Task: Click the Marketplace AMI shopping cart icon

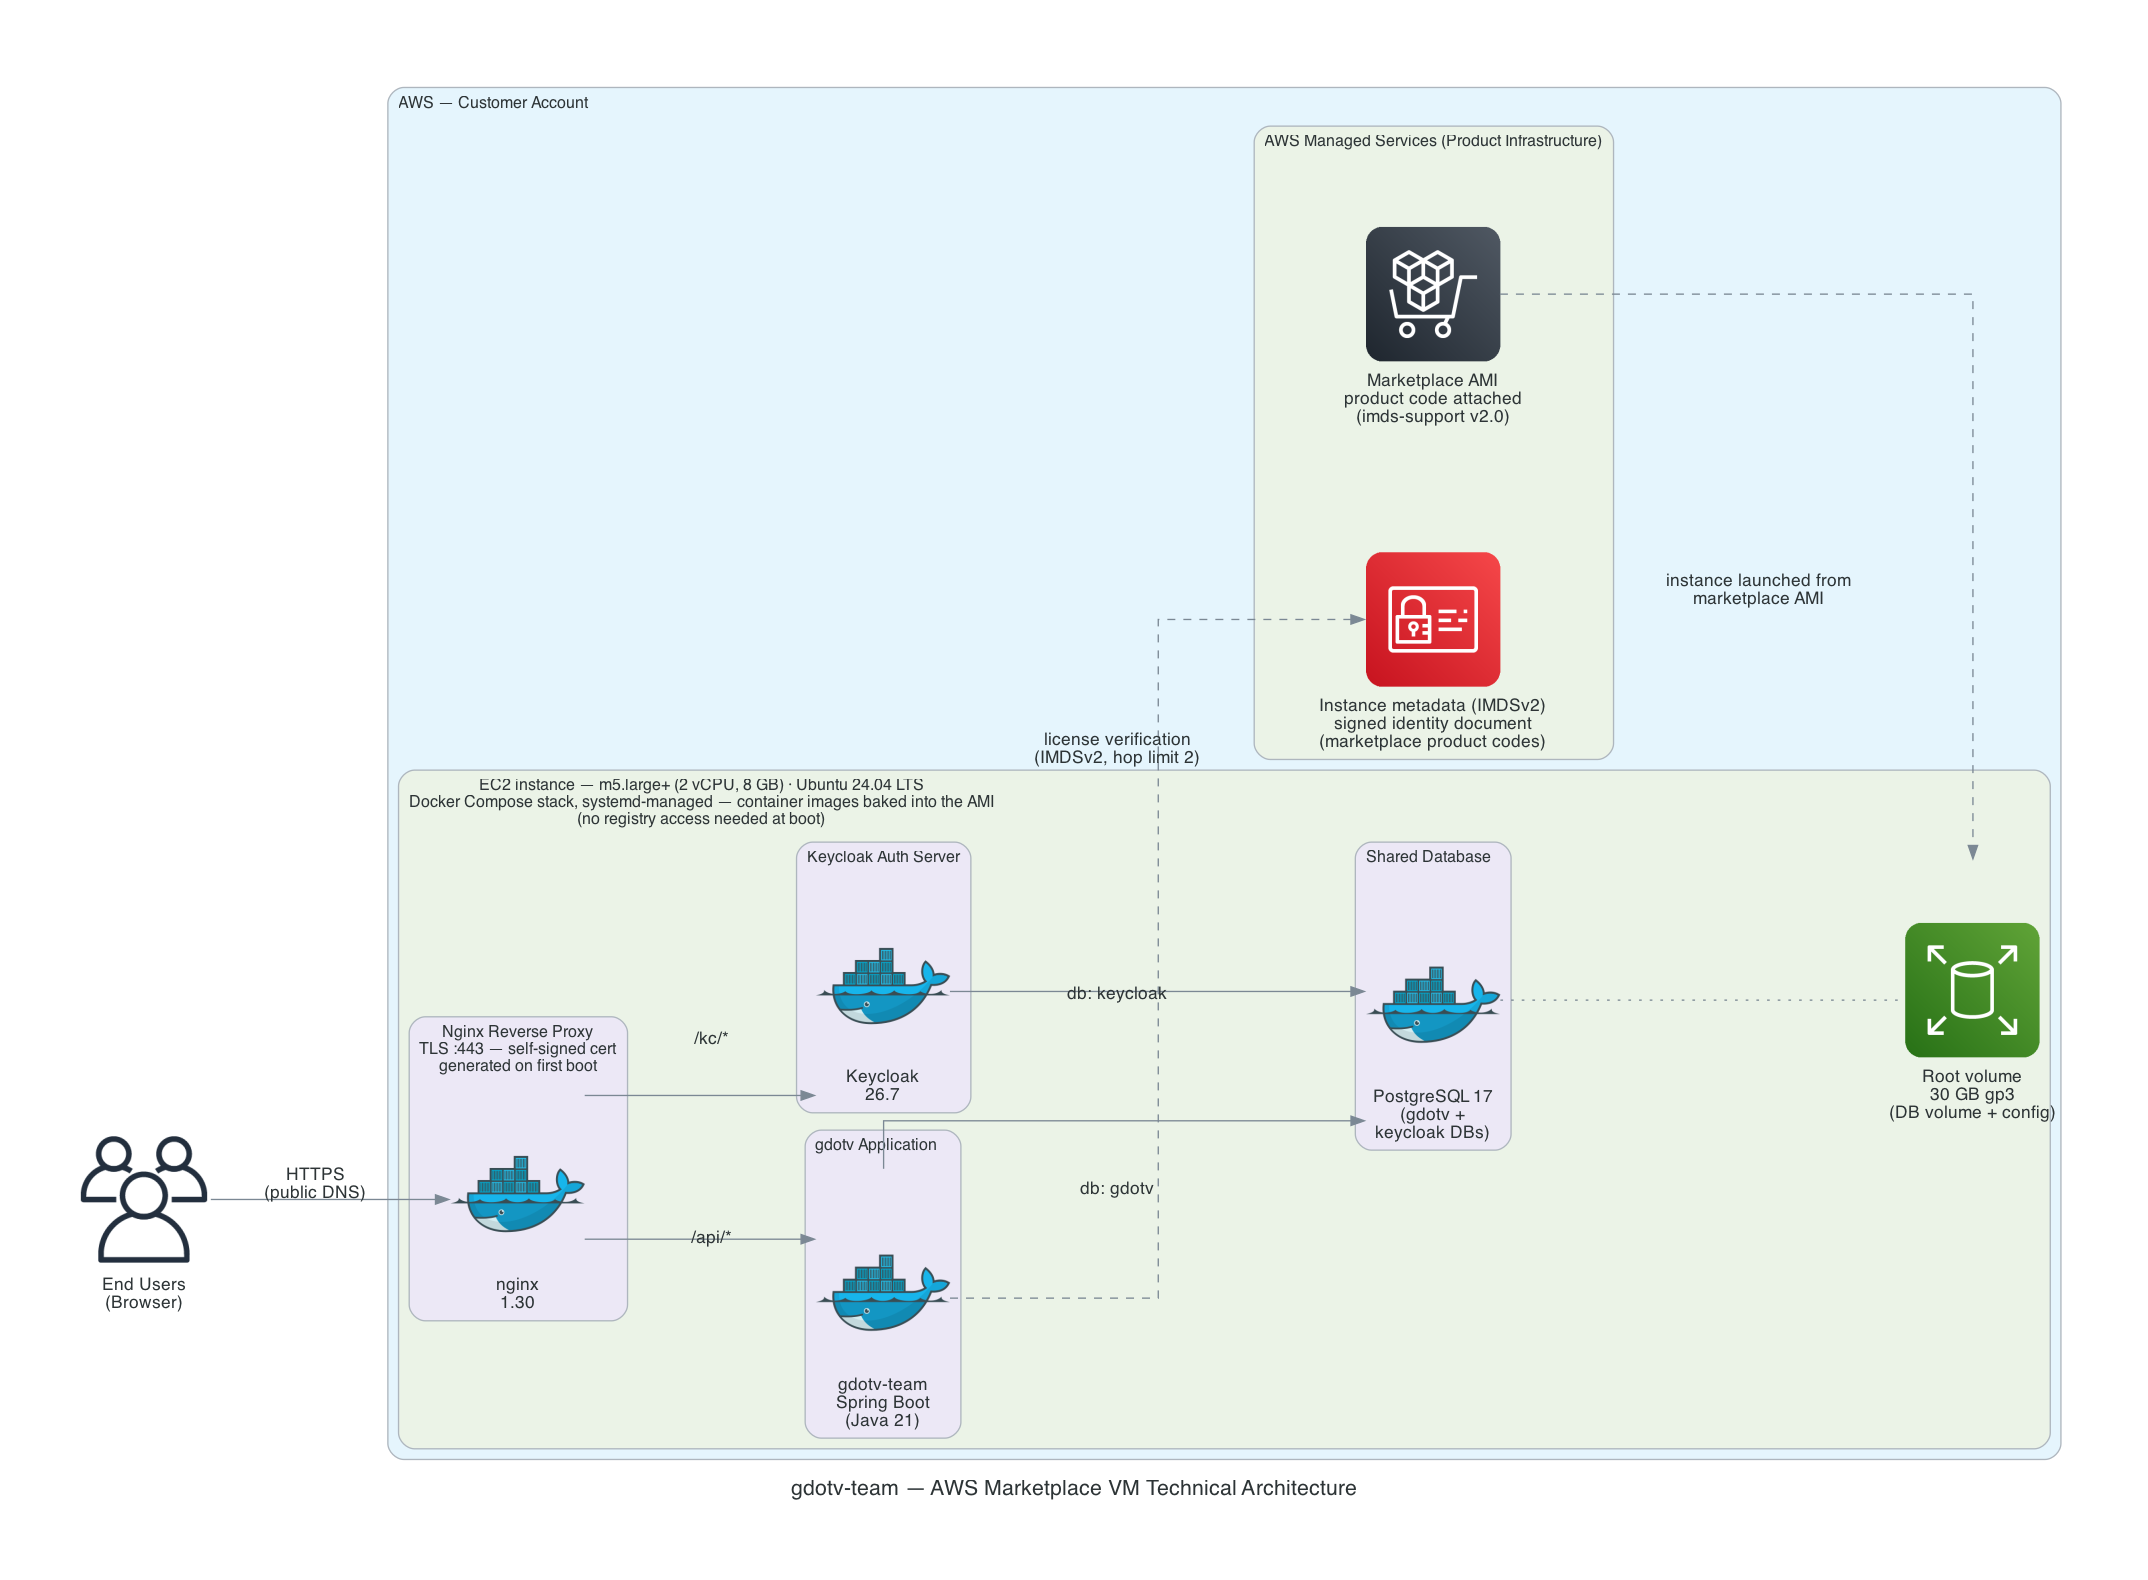Action: pos(1432,294)
